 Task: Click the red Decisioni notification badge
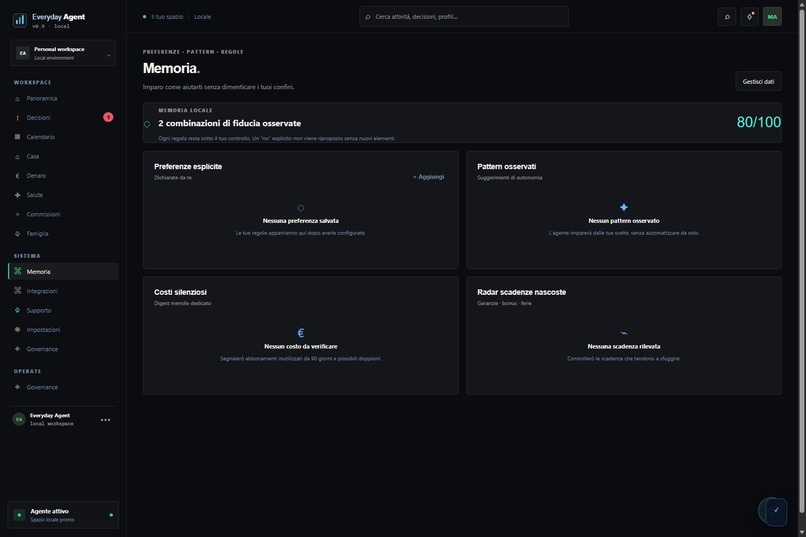point(108,117)
